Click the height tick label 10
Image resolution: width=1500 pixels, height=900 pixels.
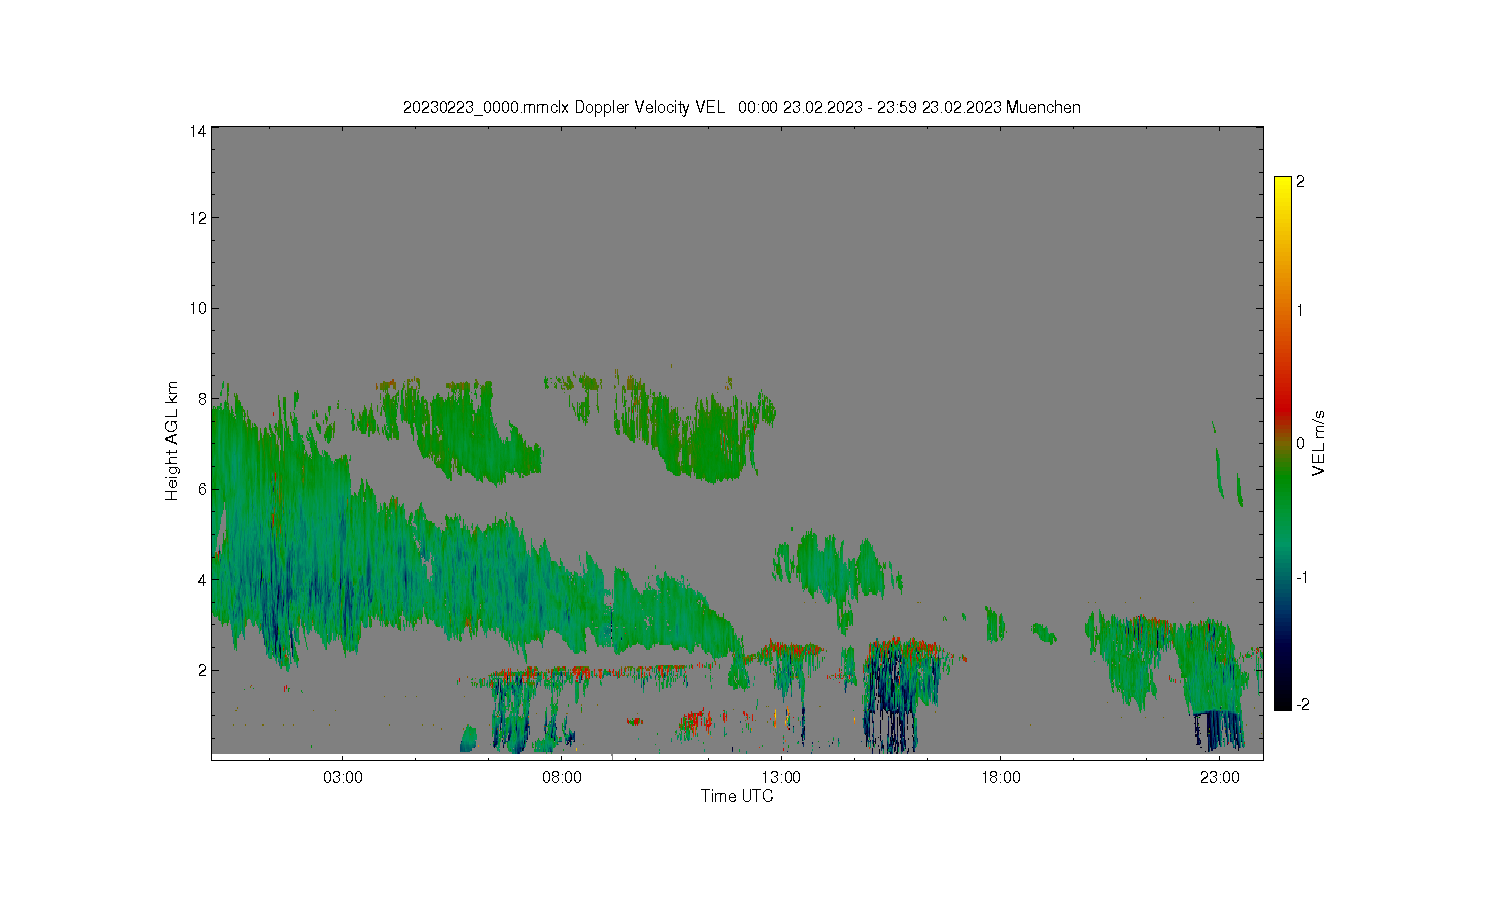pyautogui.click(x=198, y=308)
